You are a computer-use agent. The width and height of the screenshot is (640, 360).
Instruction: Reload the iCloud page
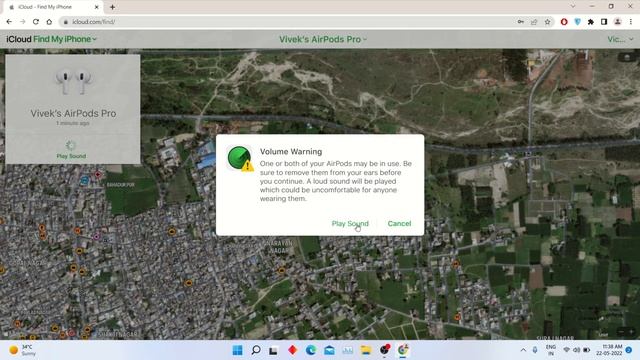point(36,22)
